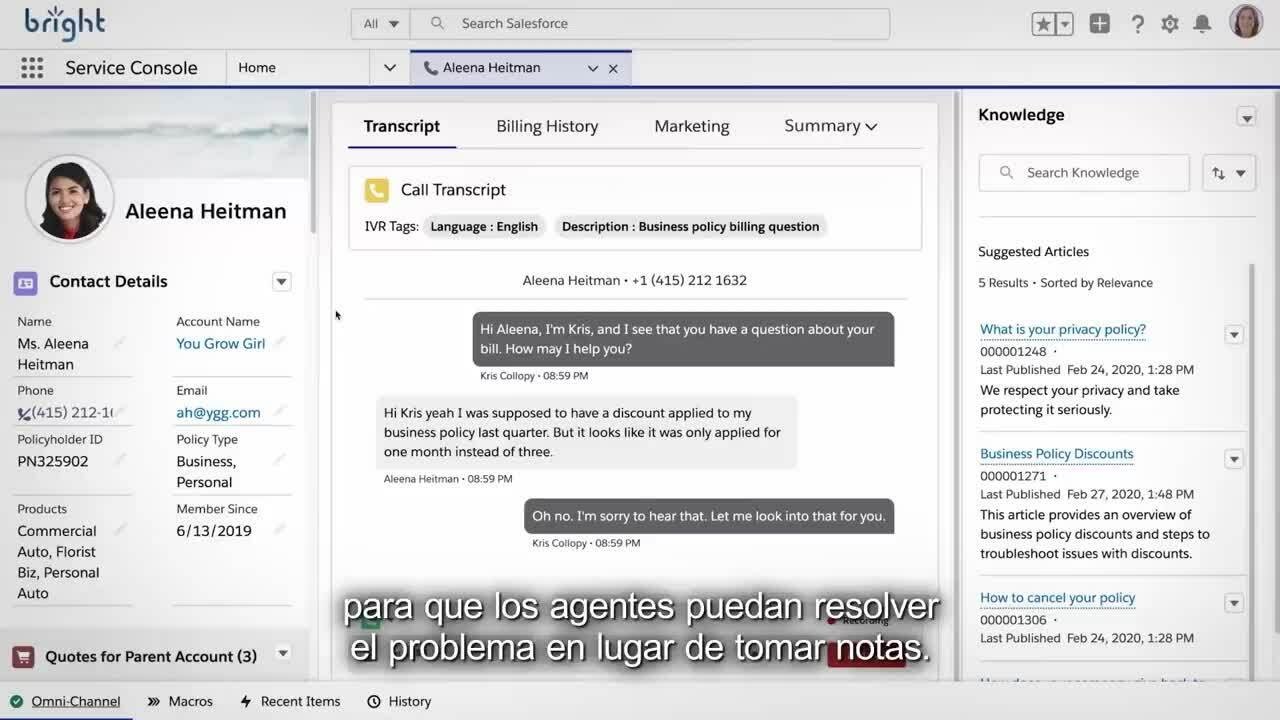This screenshot has width=1280, height=720.
Task: Click the global actions plus icon
Action: coord(1100,24)
